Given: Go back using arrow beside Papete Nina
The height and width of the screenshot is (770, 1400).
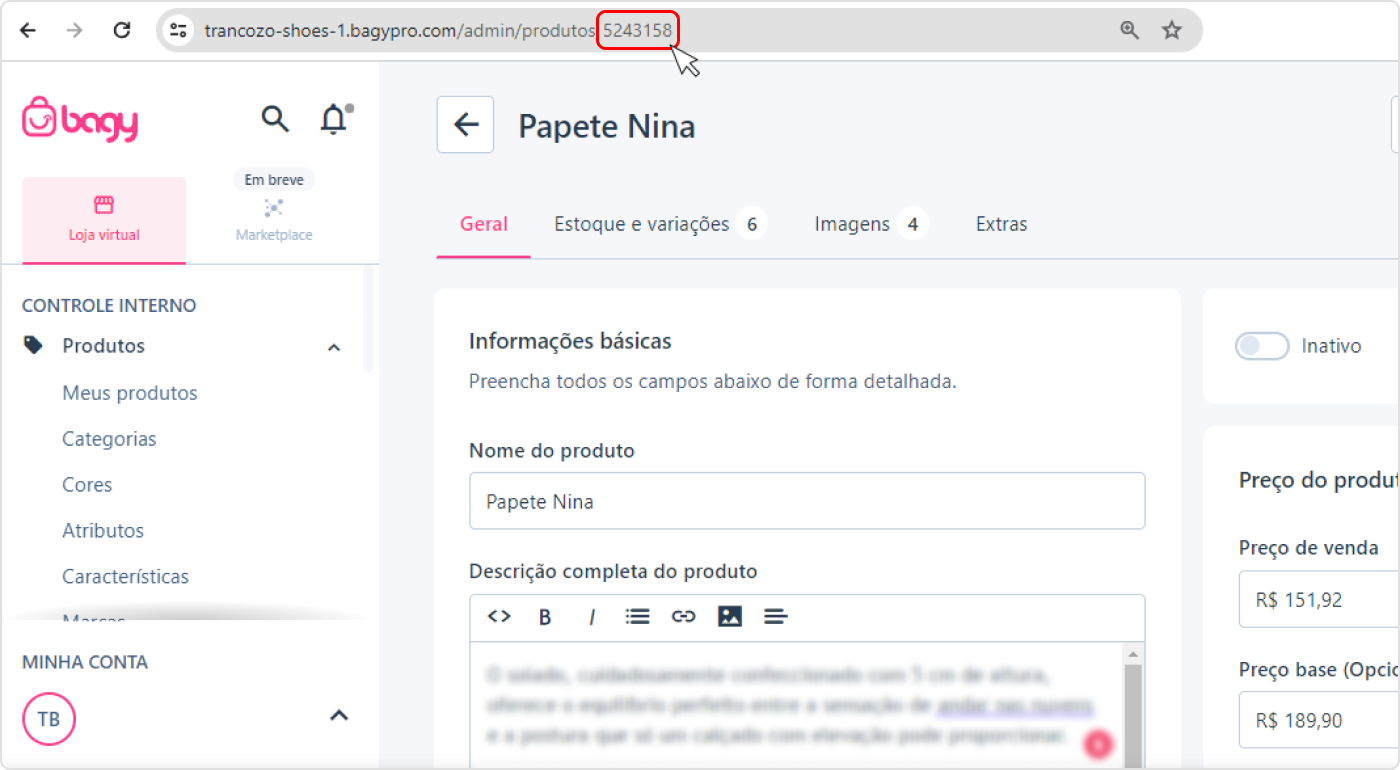Looking at the screenshot, I should tap(465, 125).
